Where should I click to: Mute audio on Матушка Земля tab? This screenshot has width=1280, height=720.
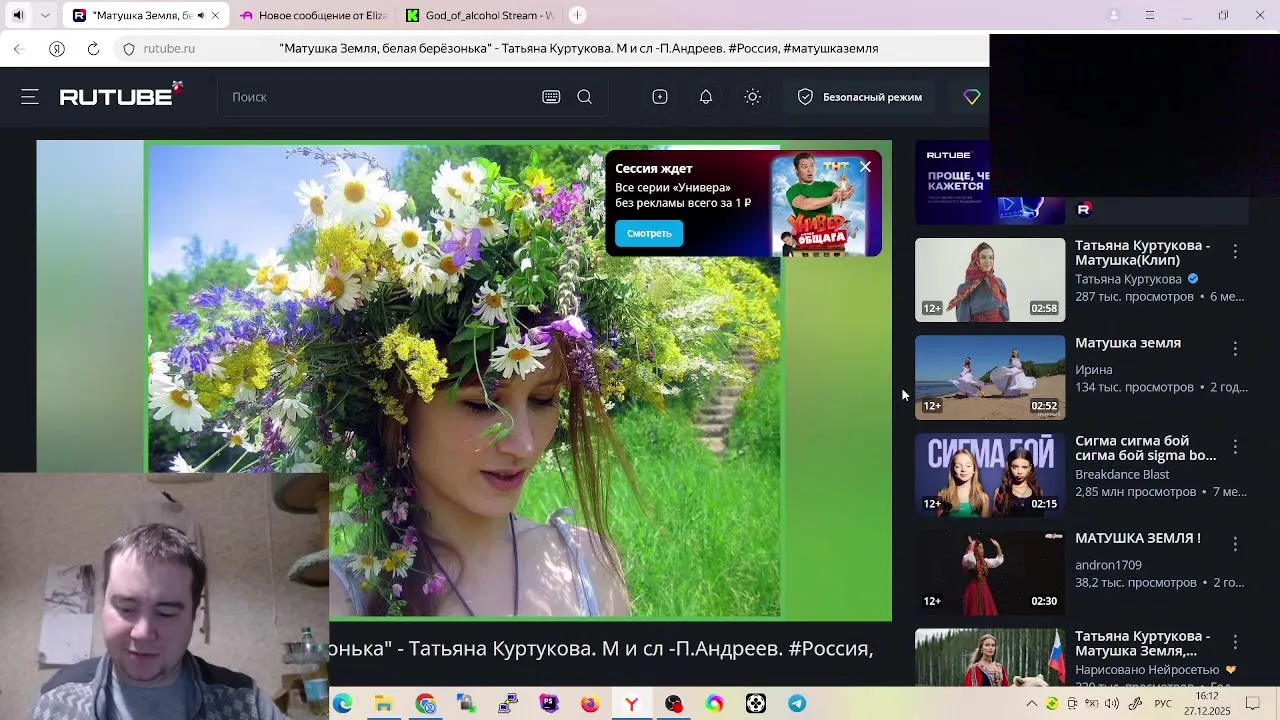pos(201,15)
